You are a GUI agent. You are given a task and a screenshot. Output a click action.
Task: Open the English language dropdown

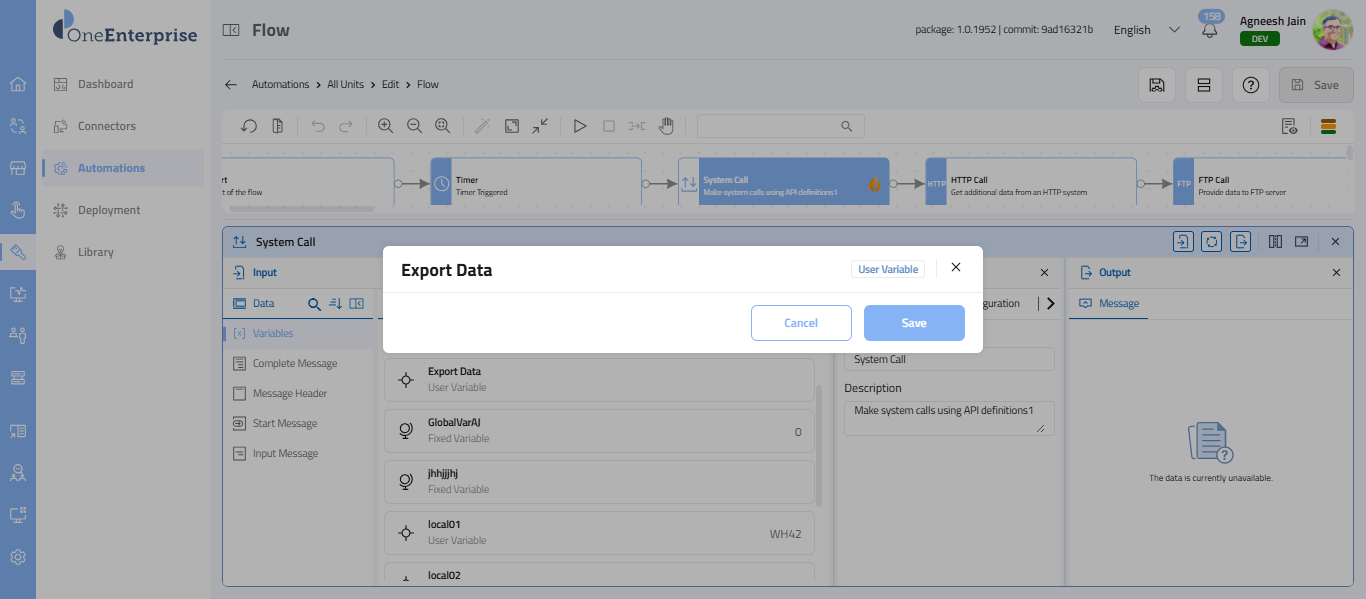(1146, 30)
